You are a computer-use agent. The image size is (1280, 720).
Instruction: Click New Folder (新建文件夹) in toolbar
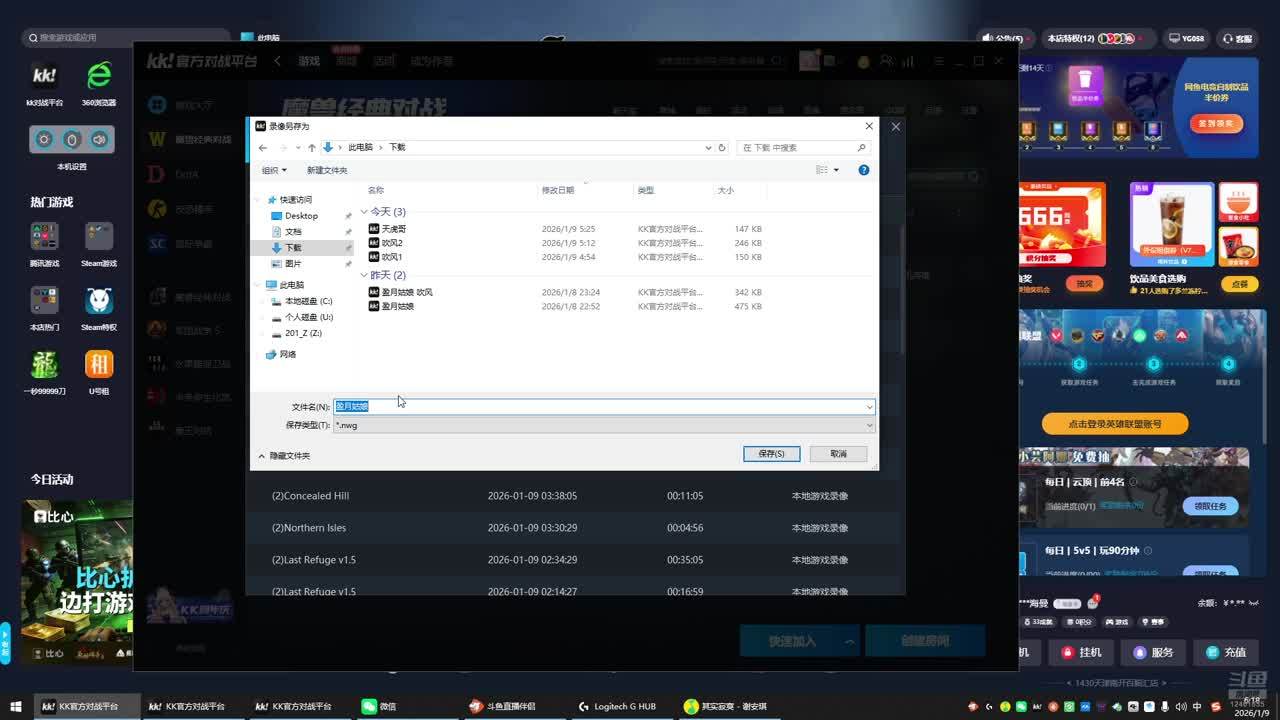(327, 170)
